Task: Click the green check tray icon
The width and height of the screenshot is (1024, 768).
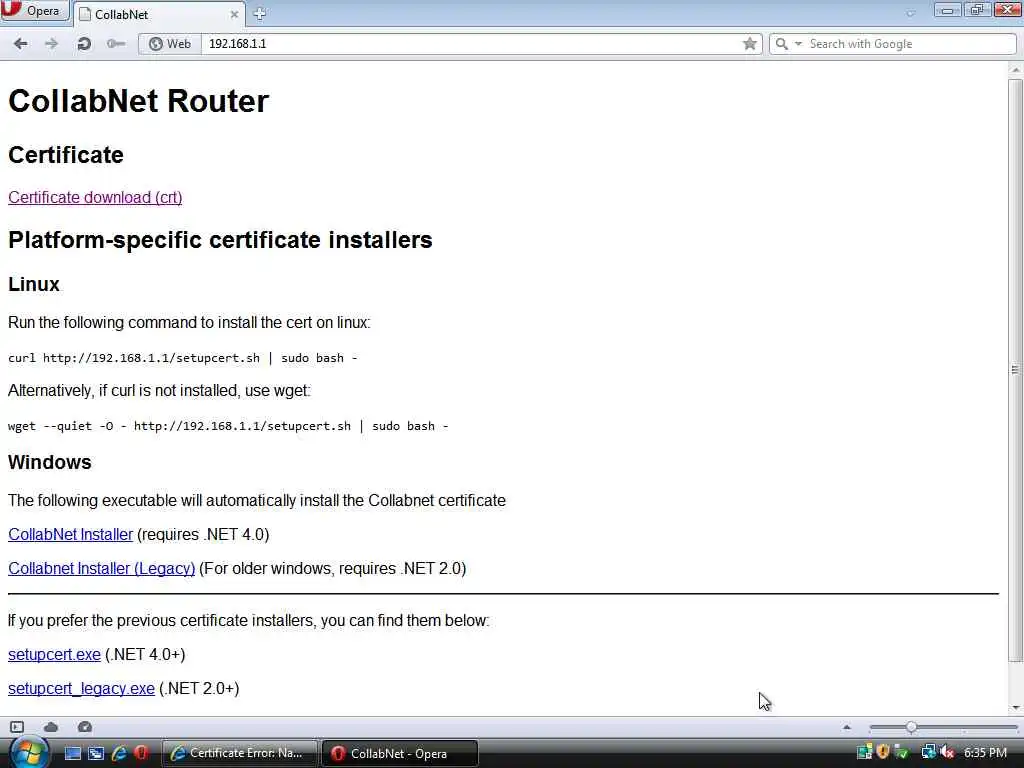Action: tap(902, 752)
